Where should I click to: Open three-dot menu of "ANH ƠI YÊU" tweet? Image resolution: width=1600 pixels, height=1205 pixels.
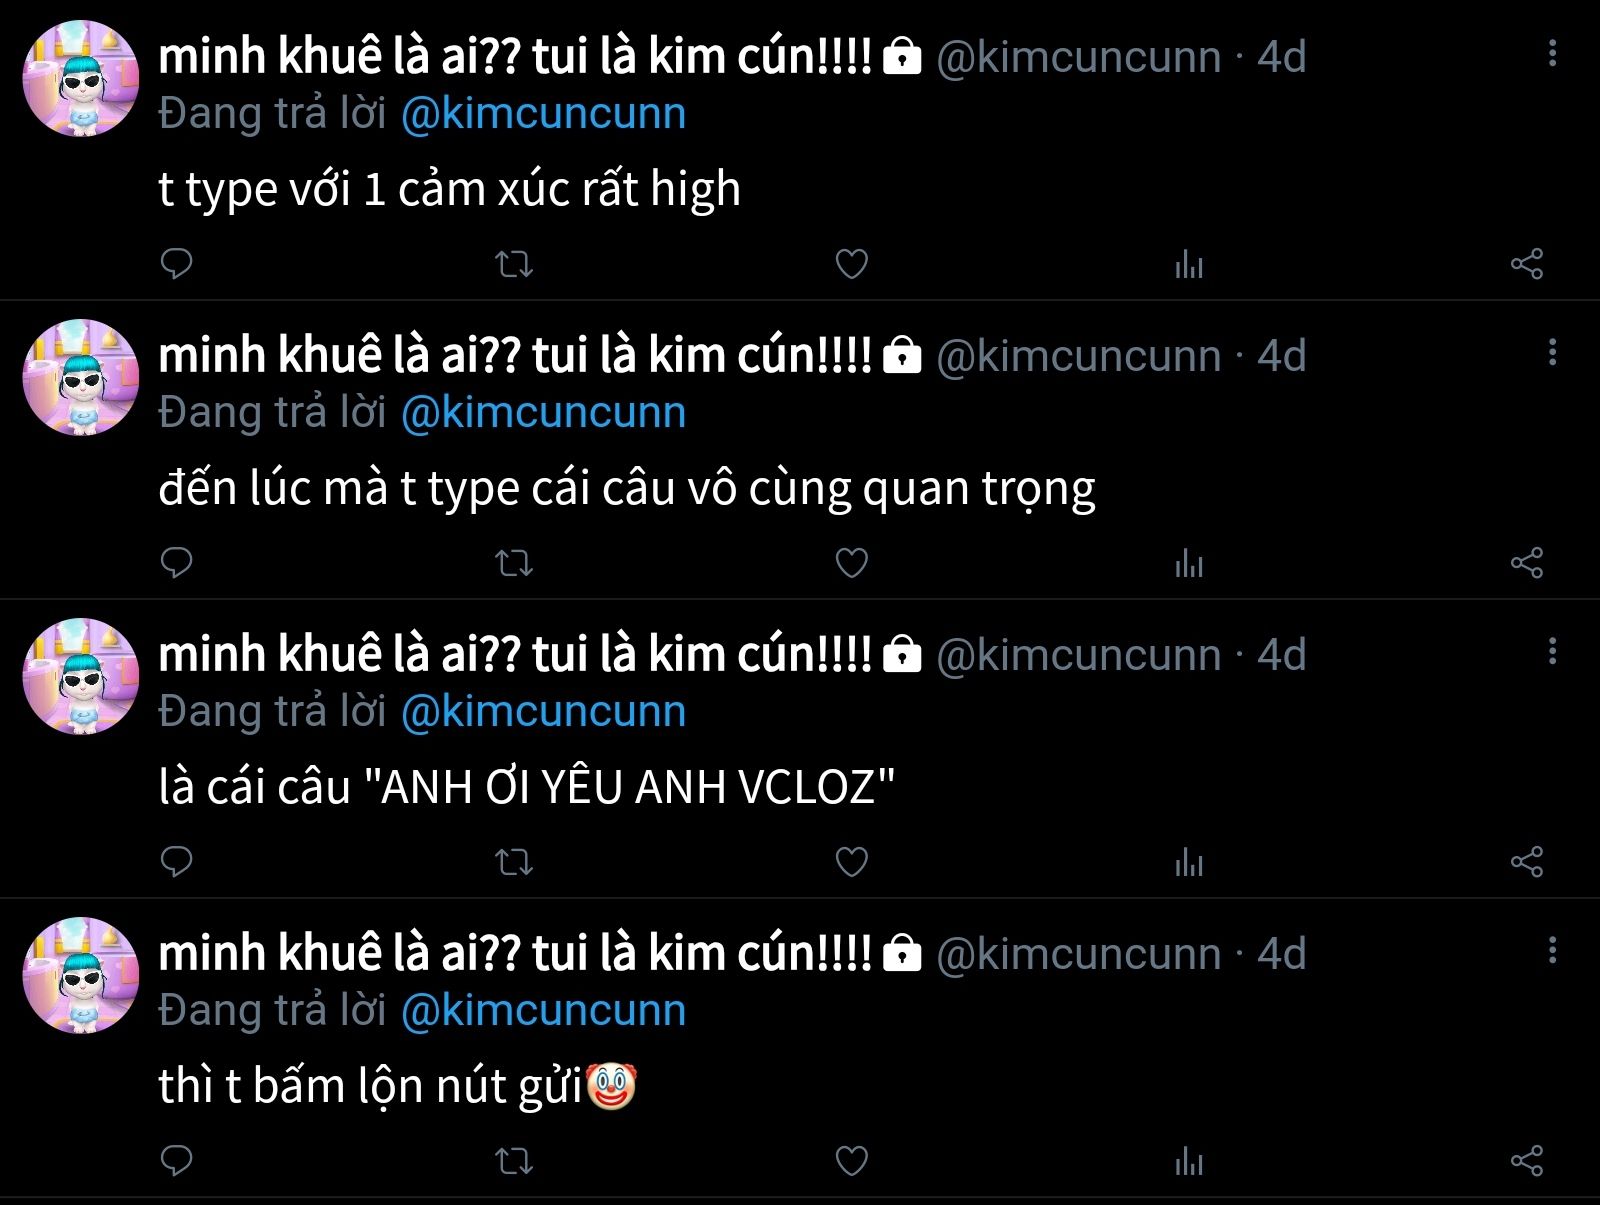(x=1552, y=651)
